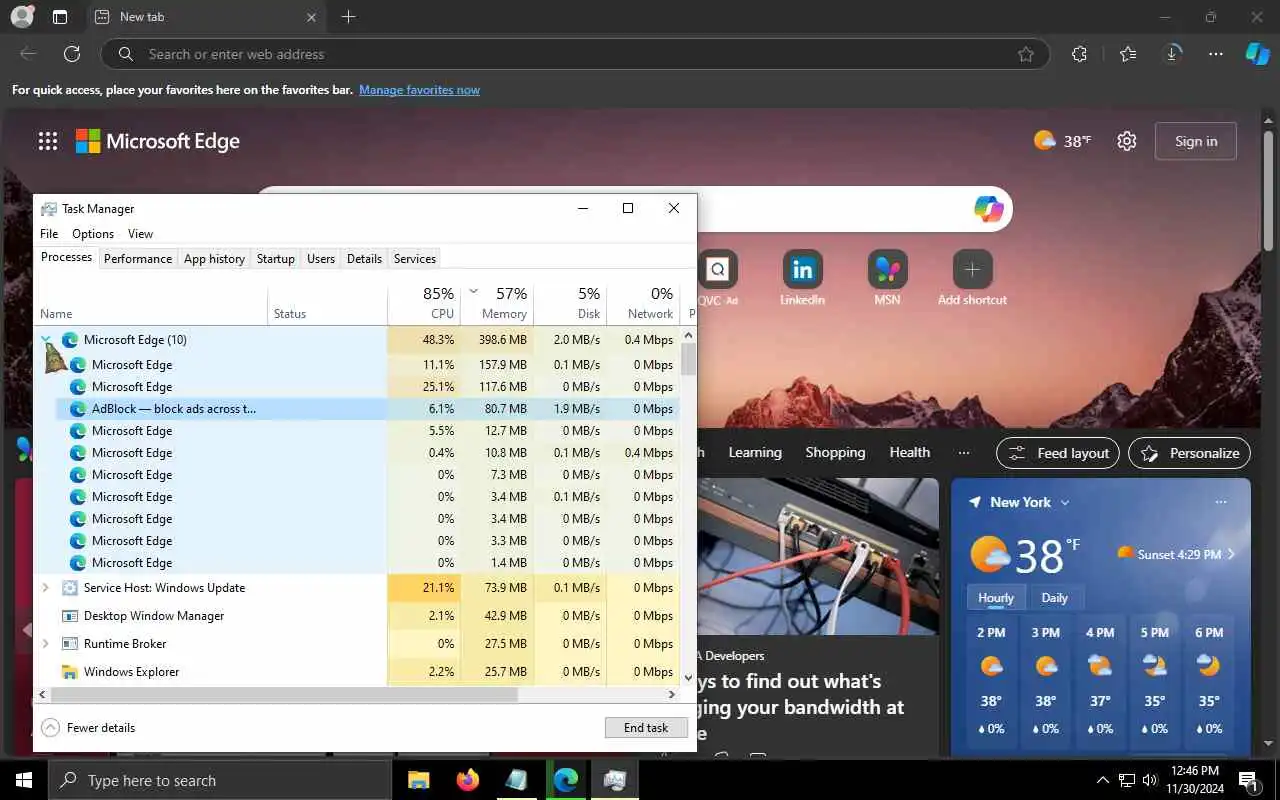1280x800 pixels.
Task: Click the Task Manager taskbar icon
Action: [615, 780]
